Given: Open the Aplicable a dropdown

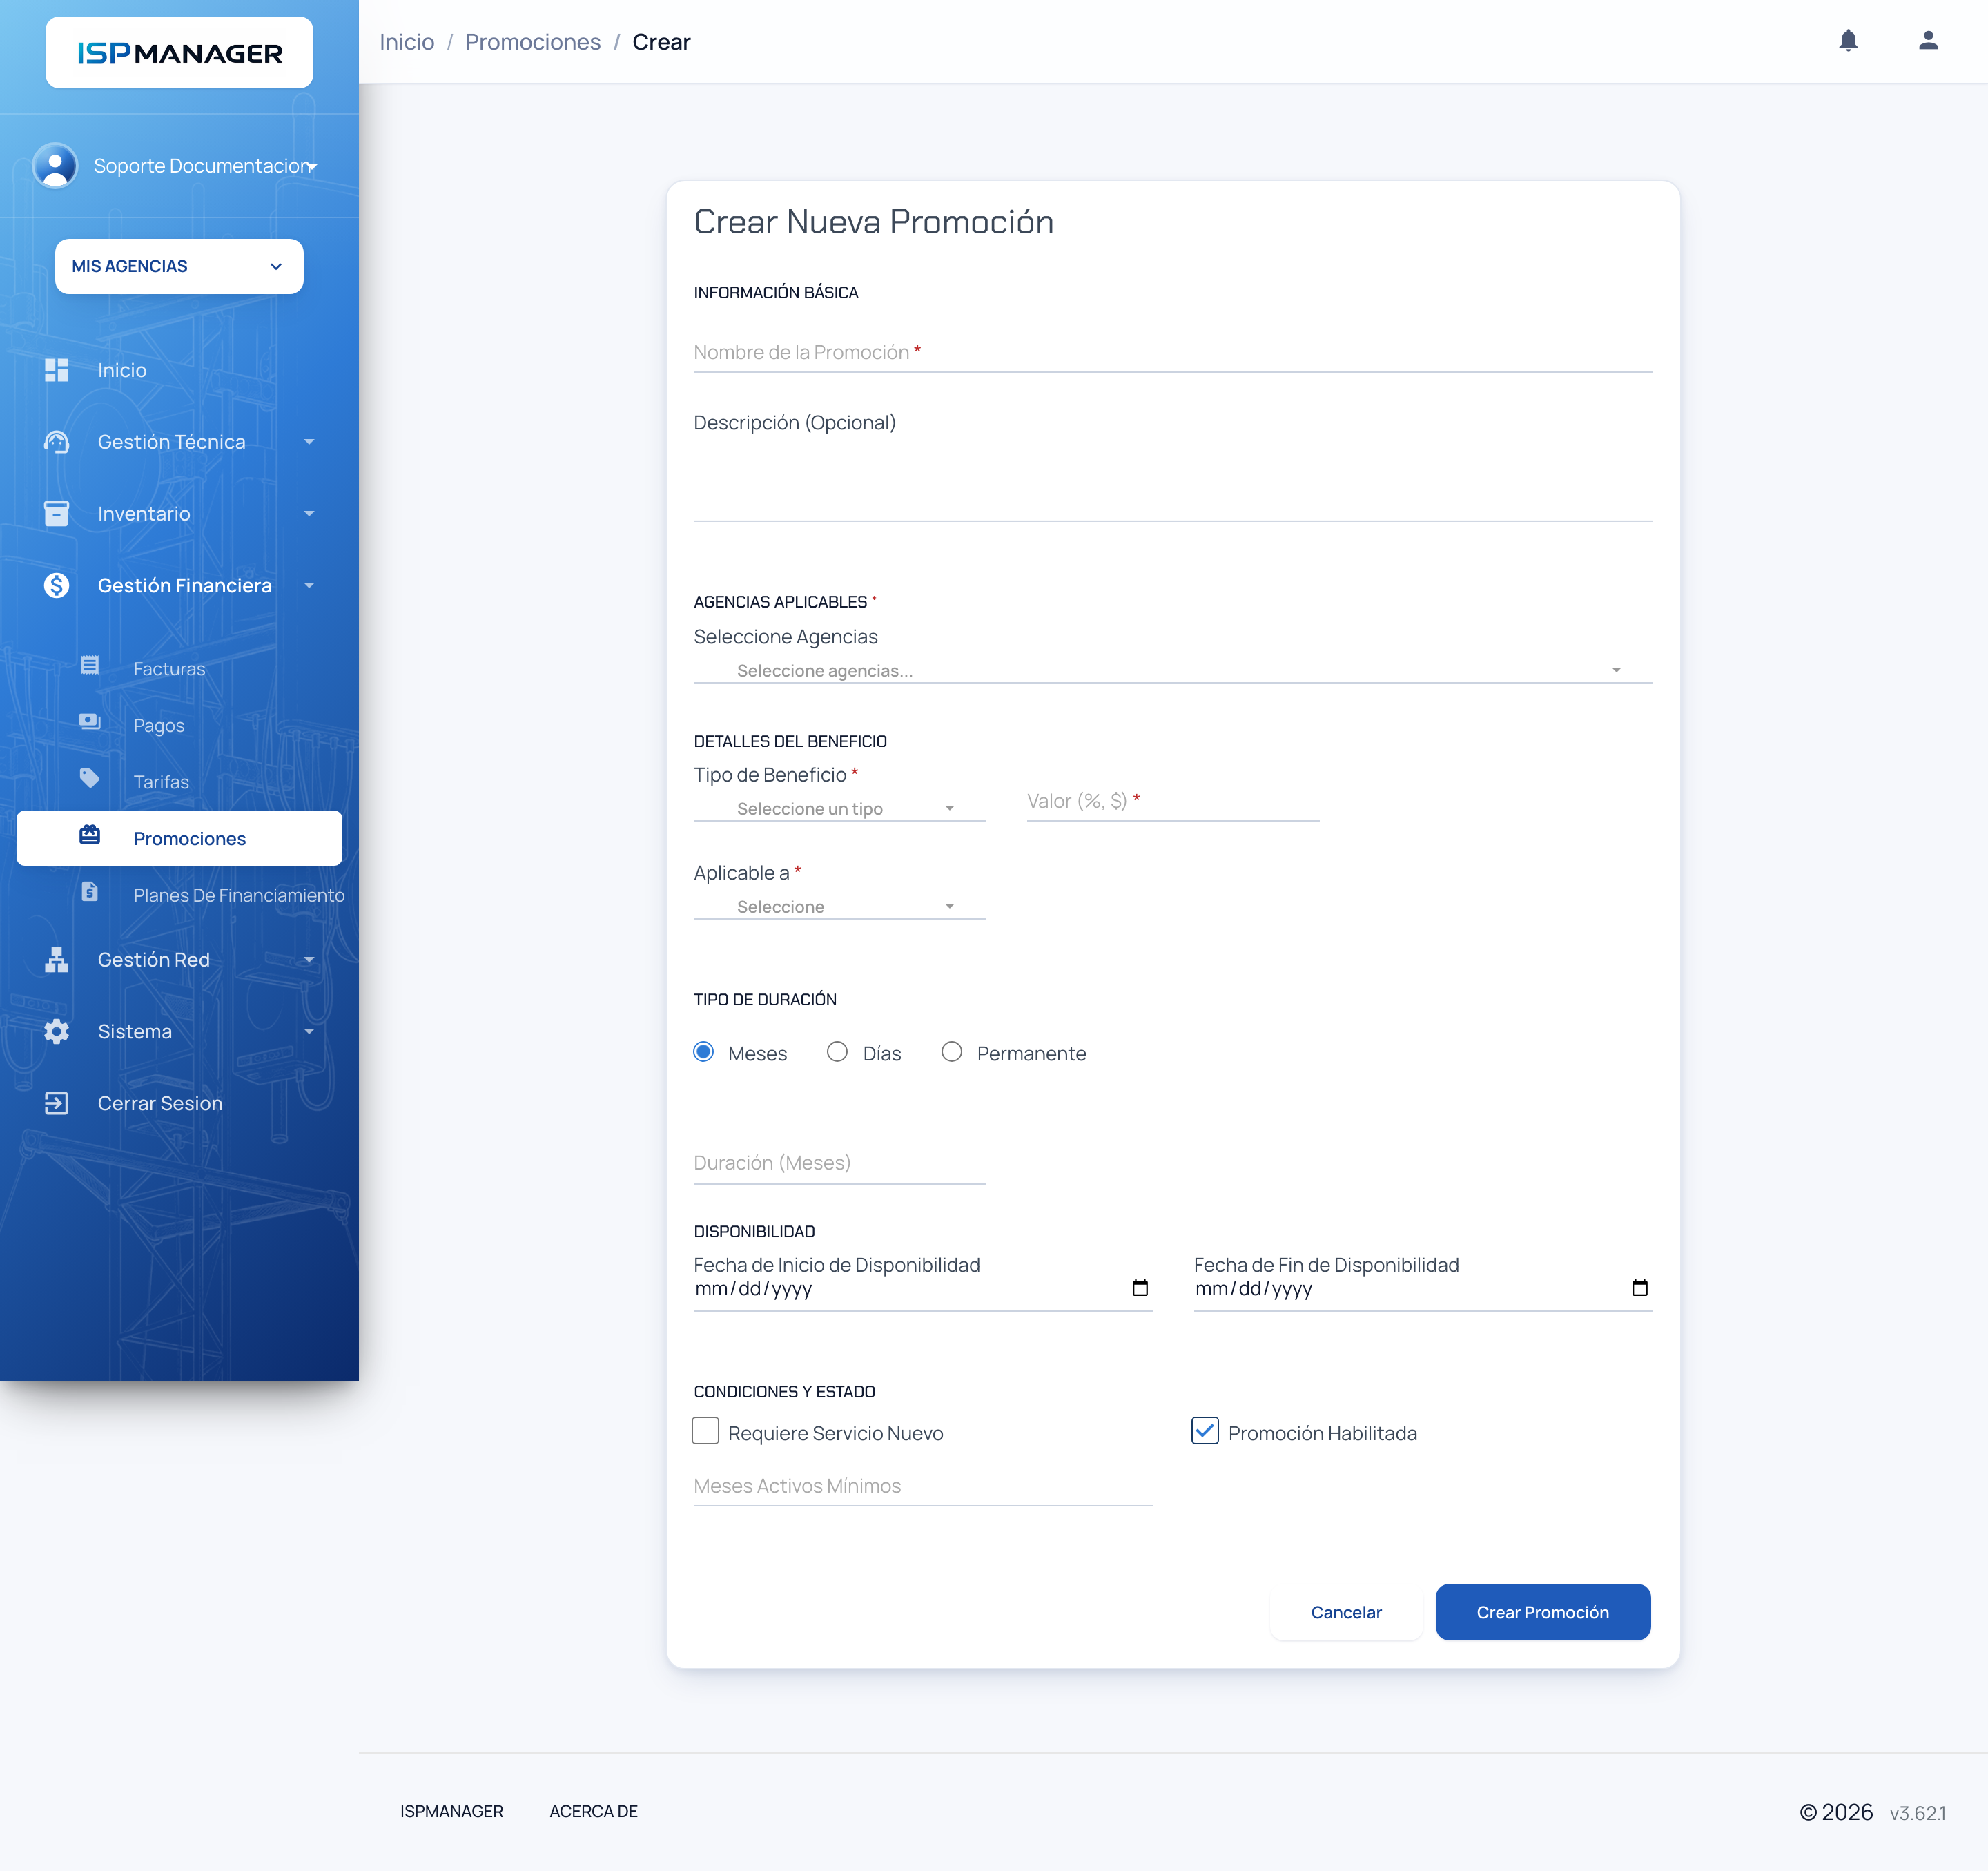Looking at the screenshot, I should pos(839,907).
